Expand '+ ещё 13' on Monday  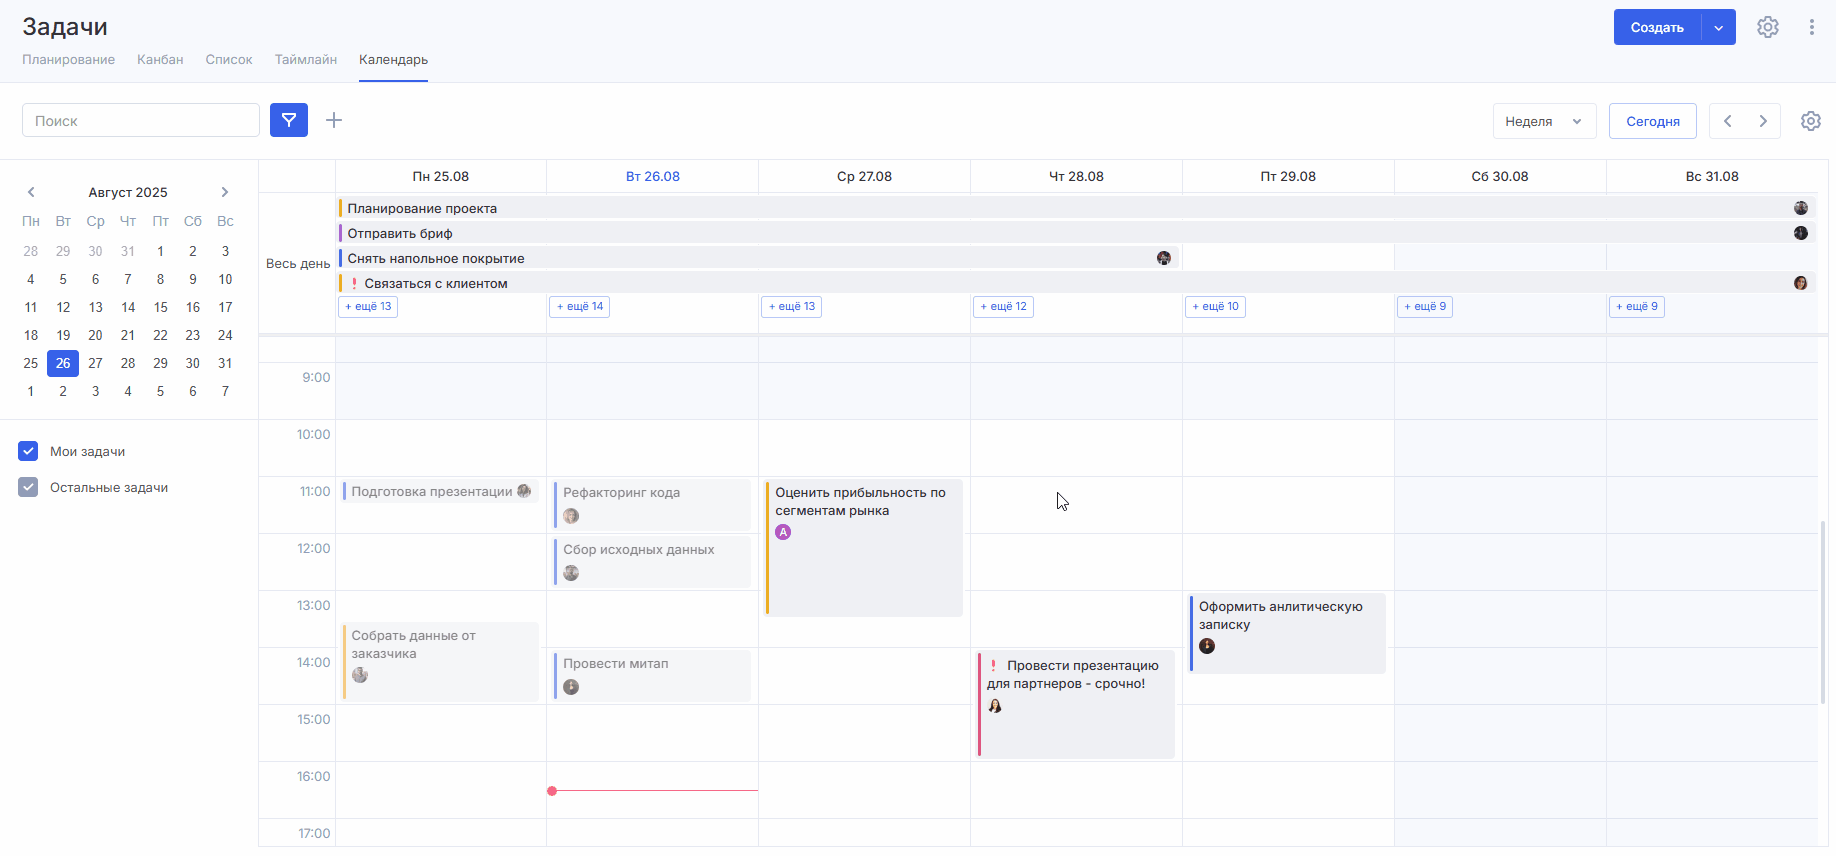pyautogui.click(x=368, y=306)
